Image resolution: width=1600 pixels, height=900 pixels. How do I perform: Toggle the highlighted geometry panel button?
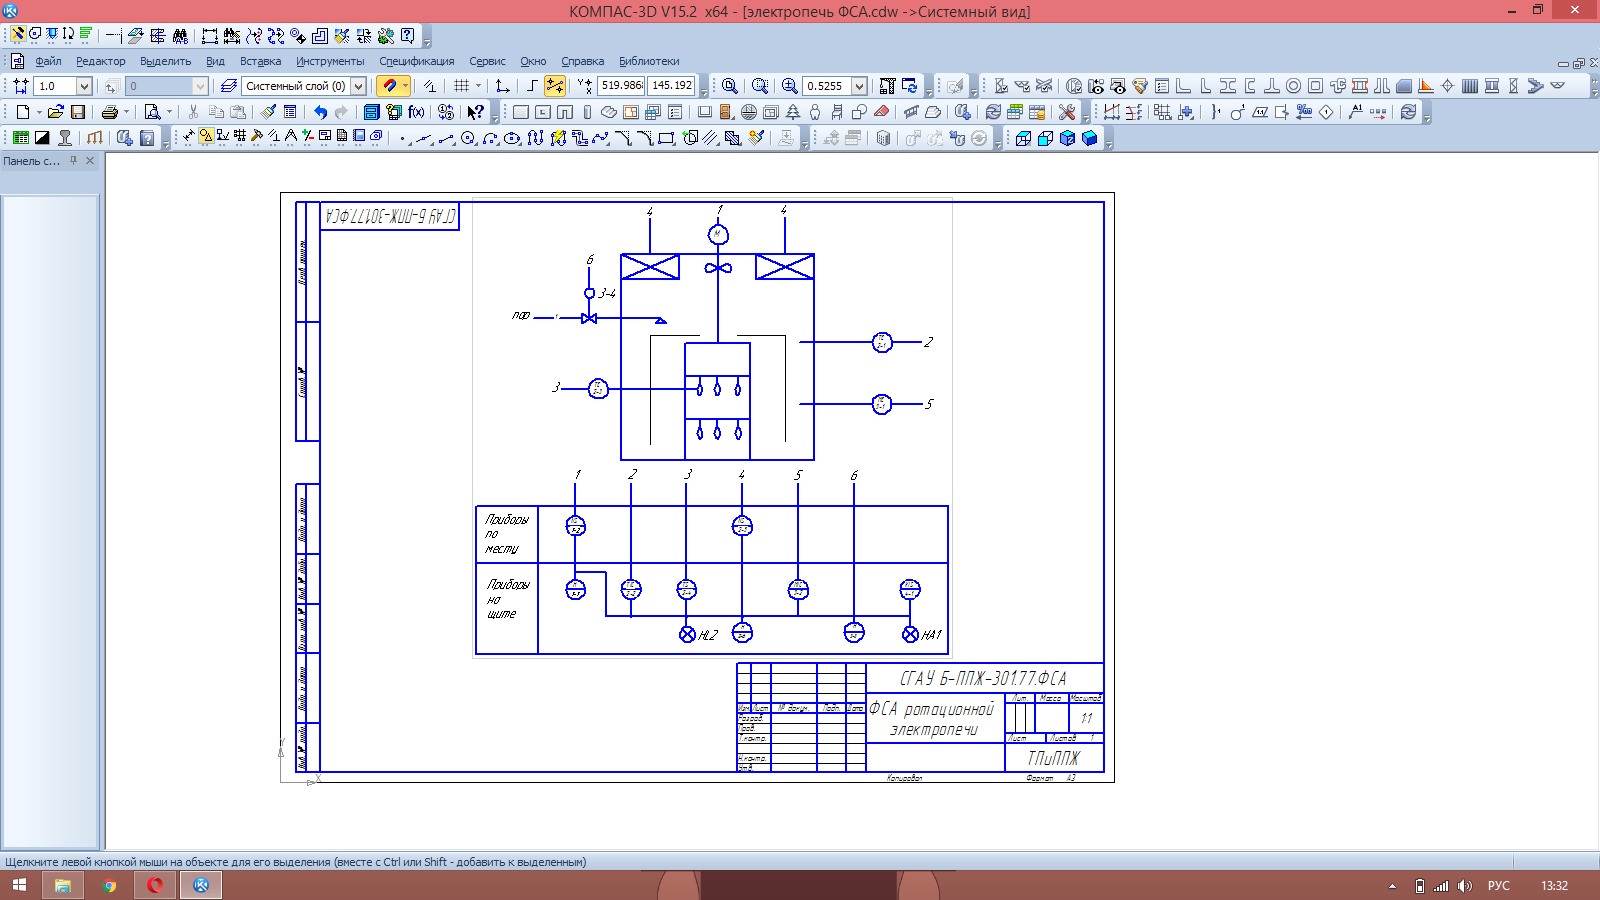click(x=206, y=136)
